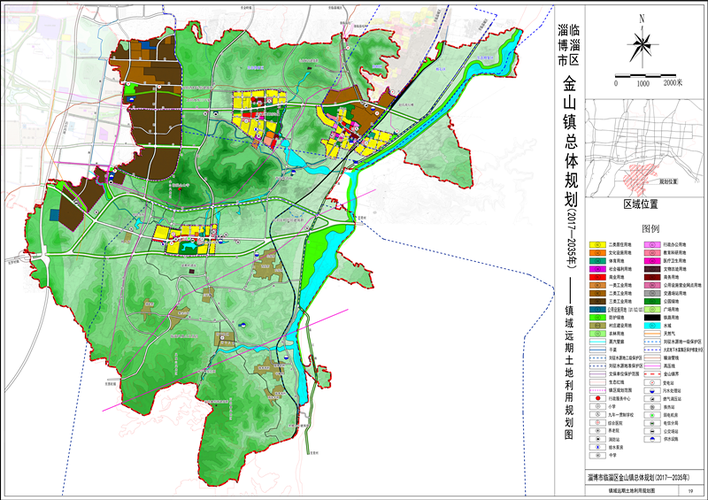Select the dark green 公园绿地 legend swatch
The image size is (708, 500).
click(x=652, y=301)
